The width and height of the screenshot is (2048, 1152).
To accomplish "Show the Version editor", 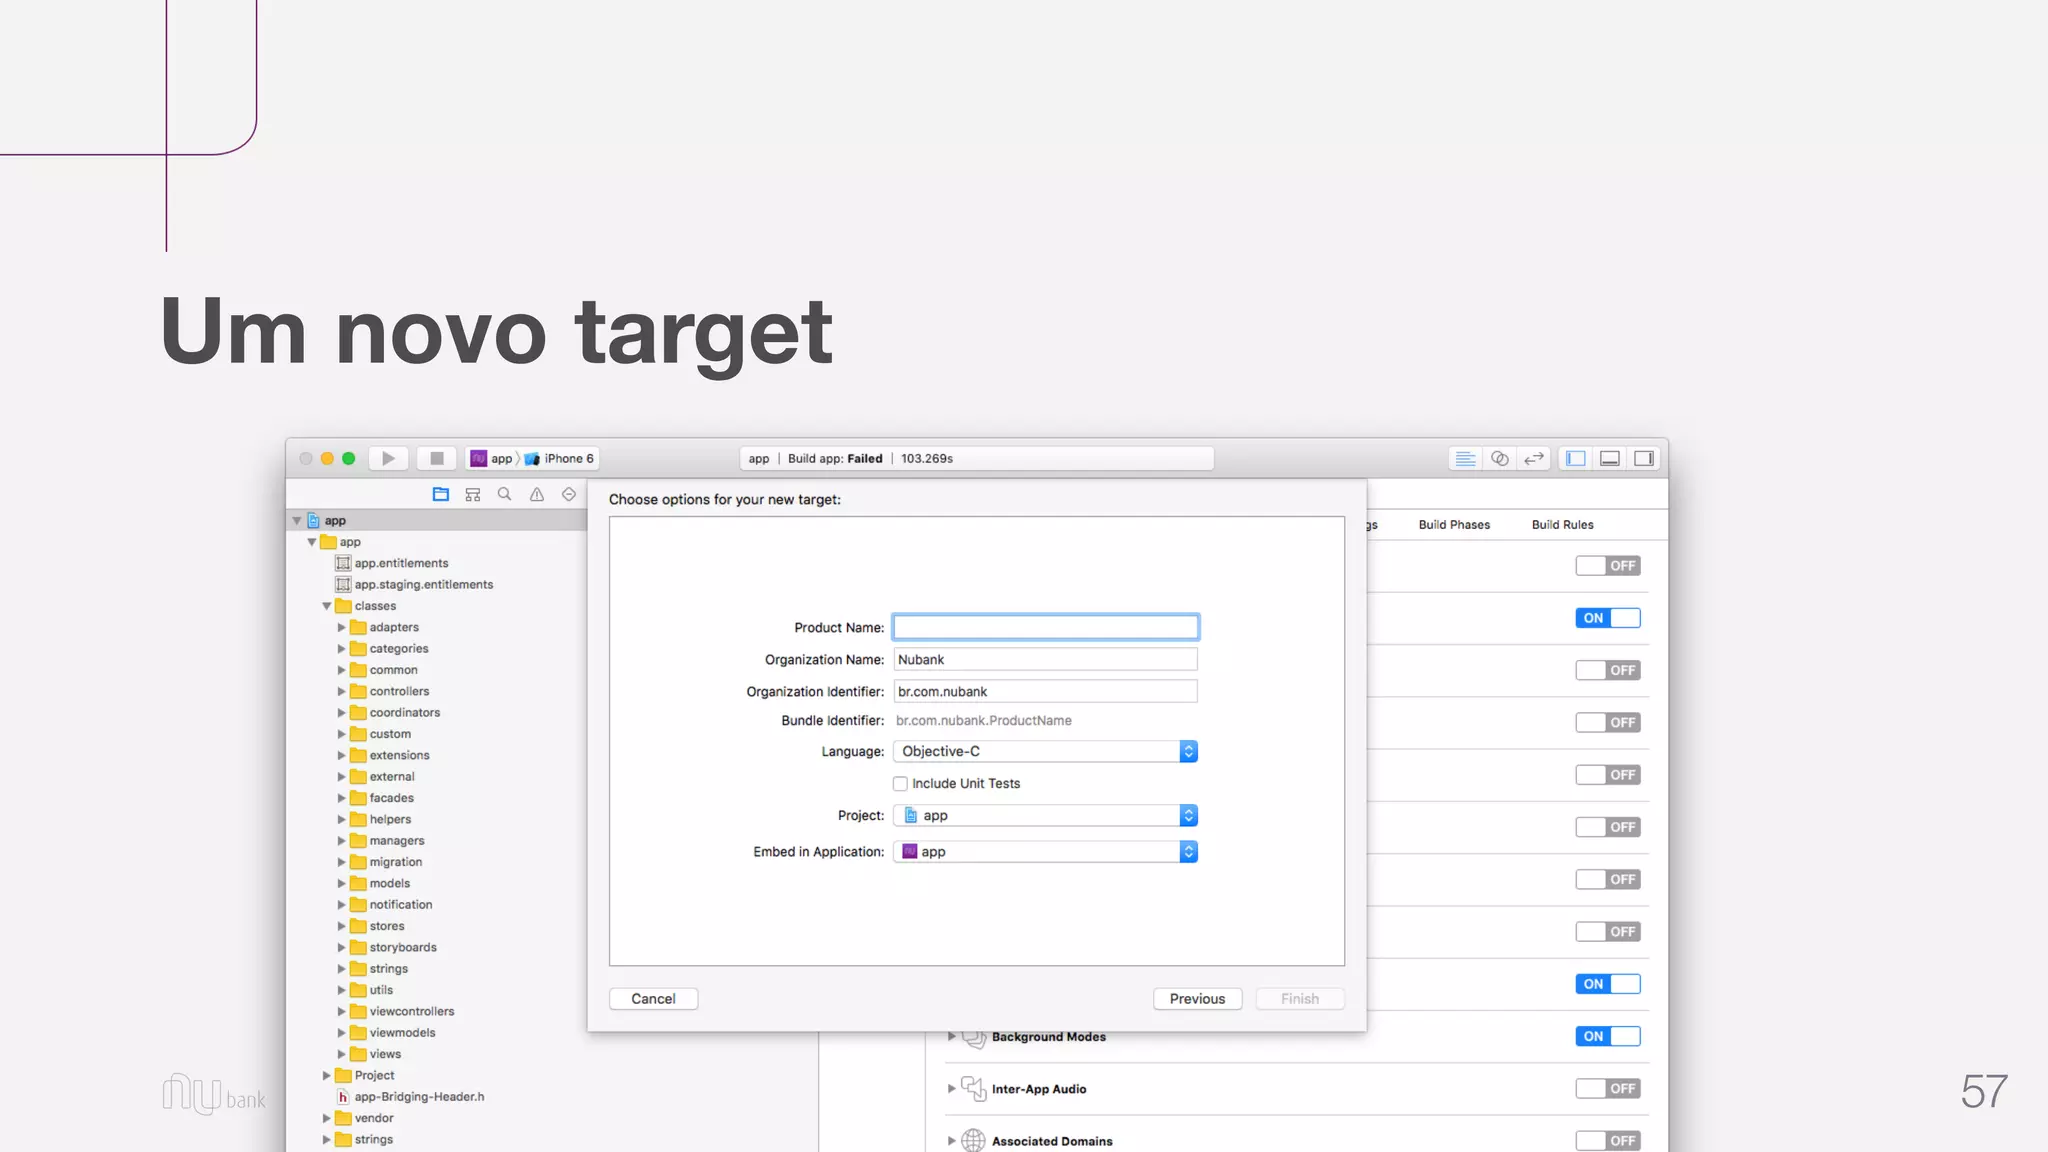I will pos(1533,458).
